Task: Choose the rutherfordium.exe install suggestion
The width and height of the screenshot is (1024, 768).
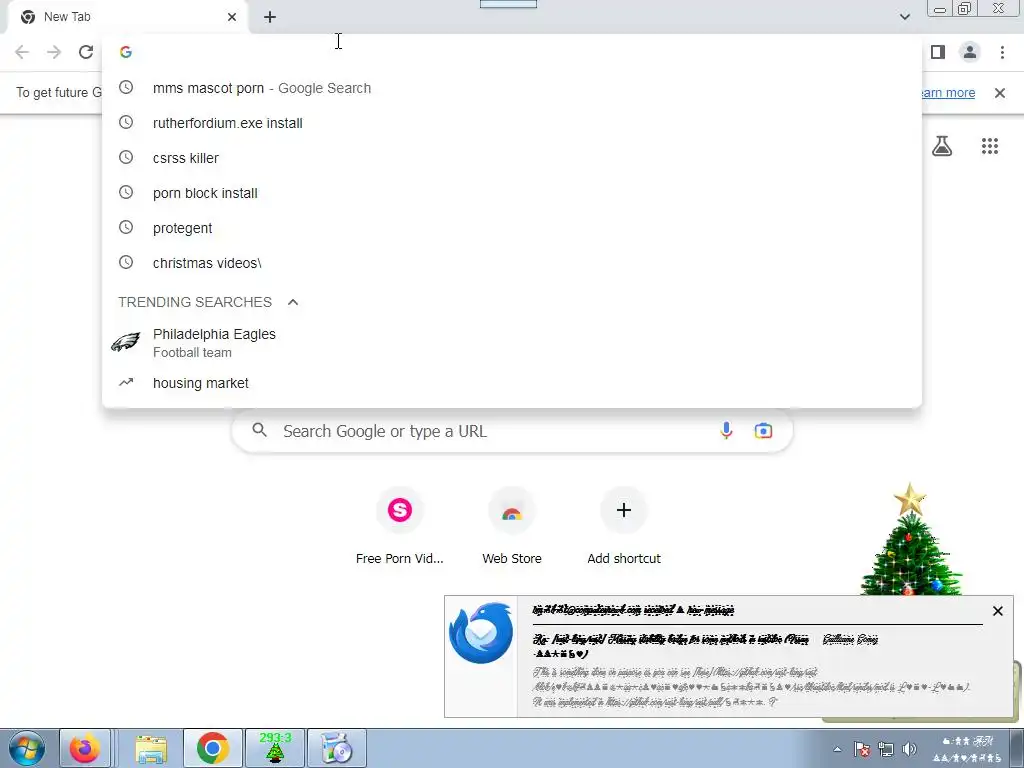Action: click(x=512, y=123)
